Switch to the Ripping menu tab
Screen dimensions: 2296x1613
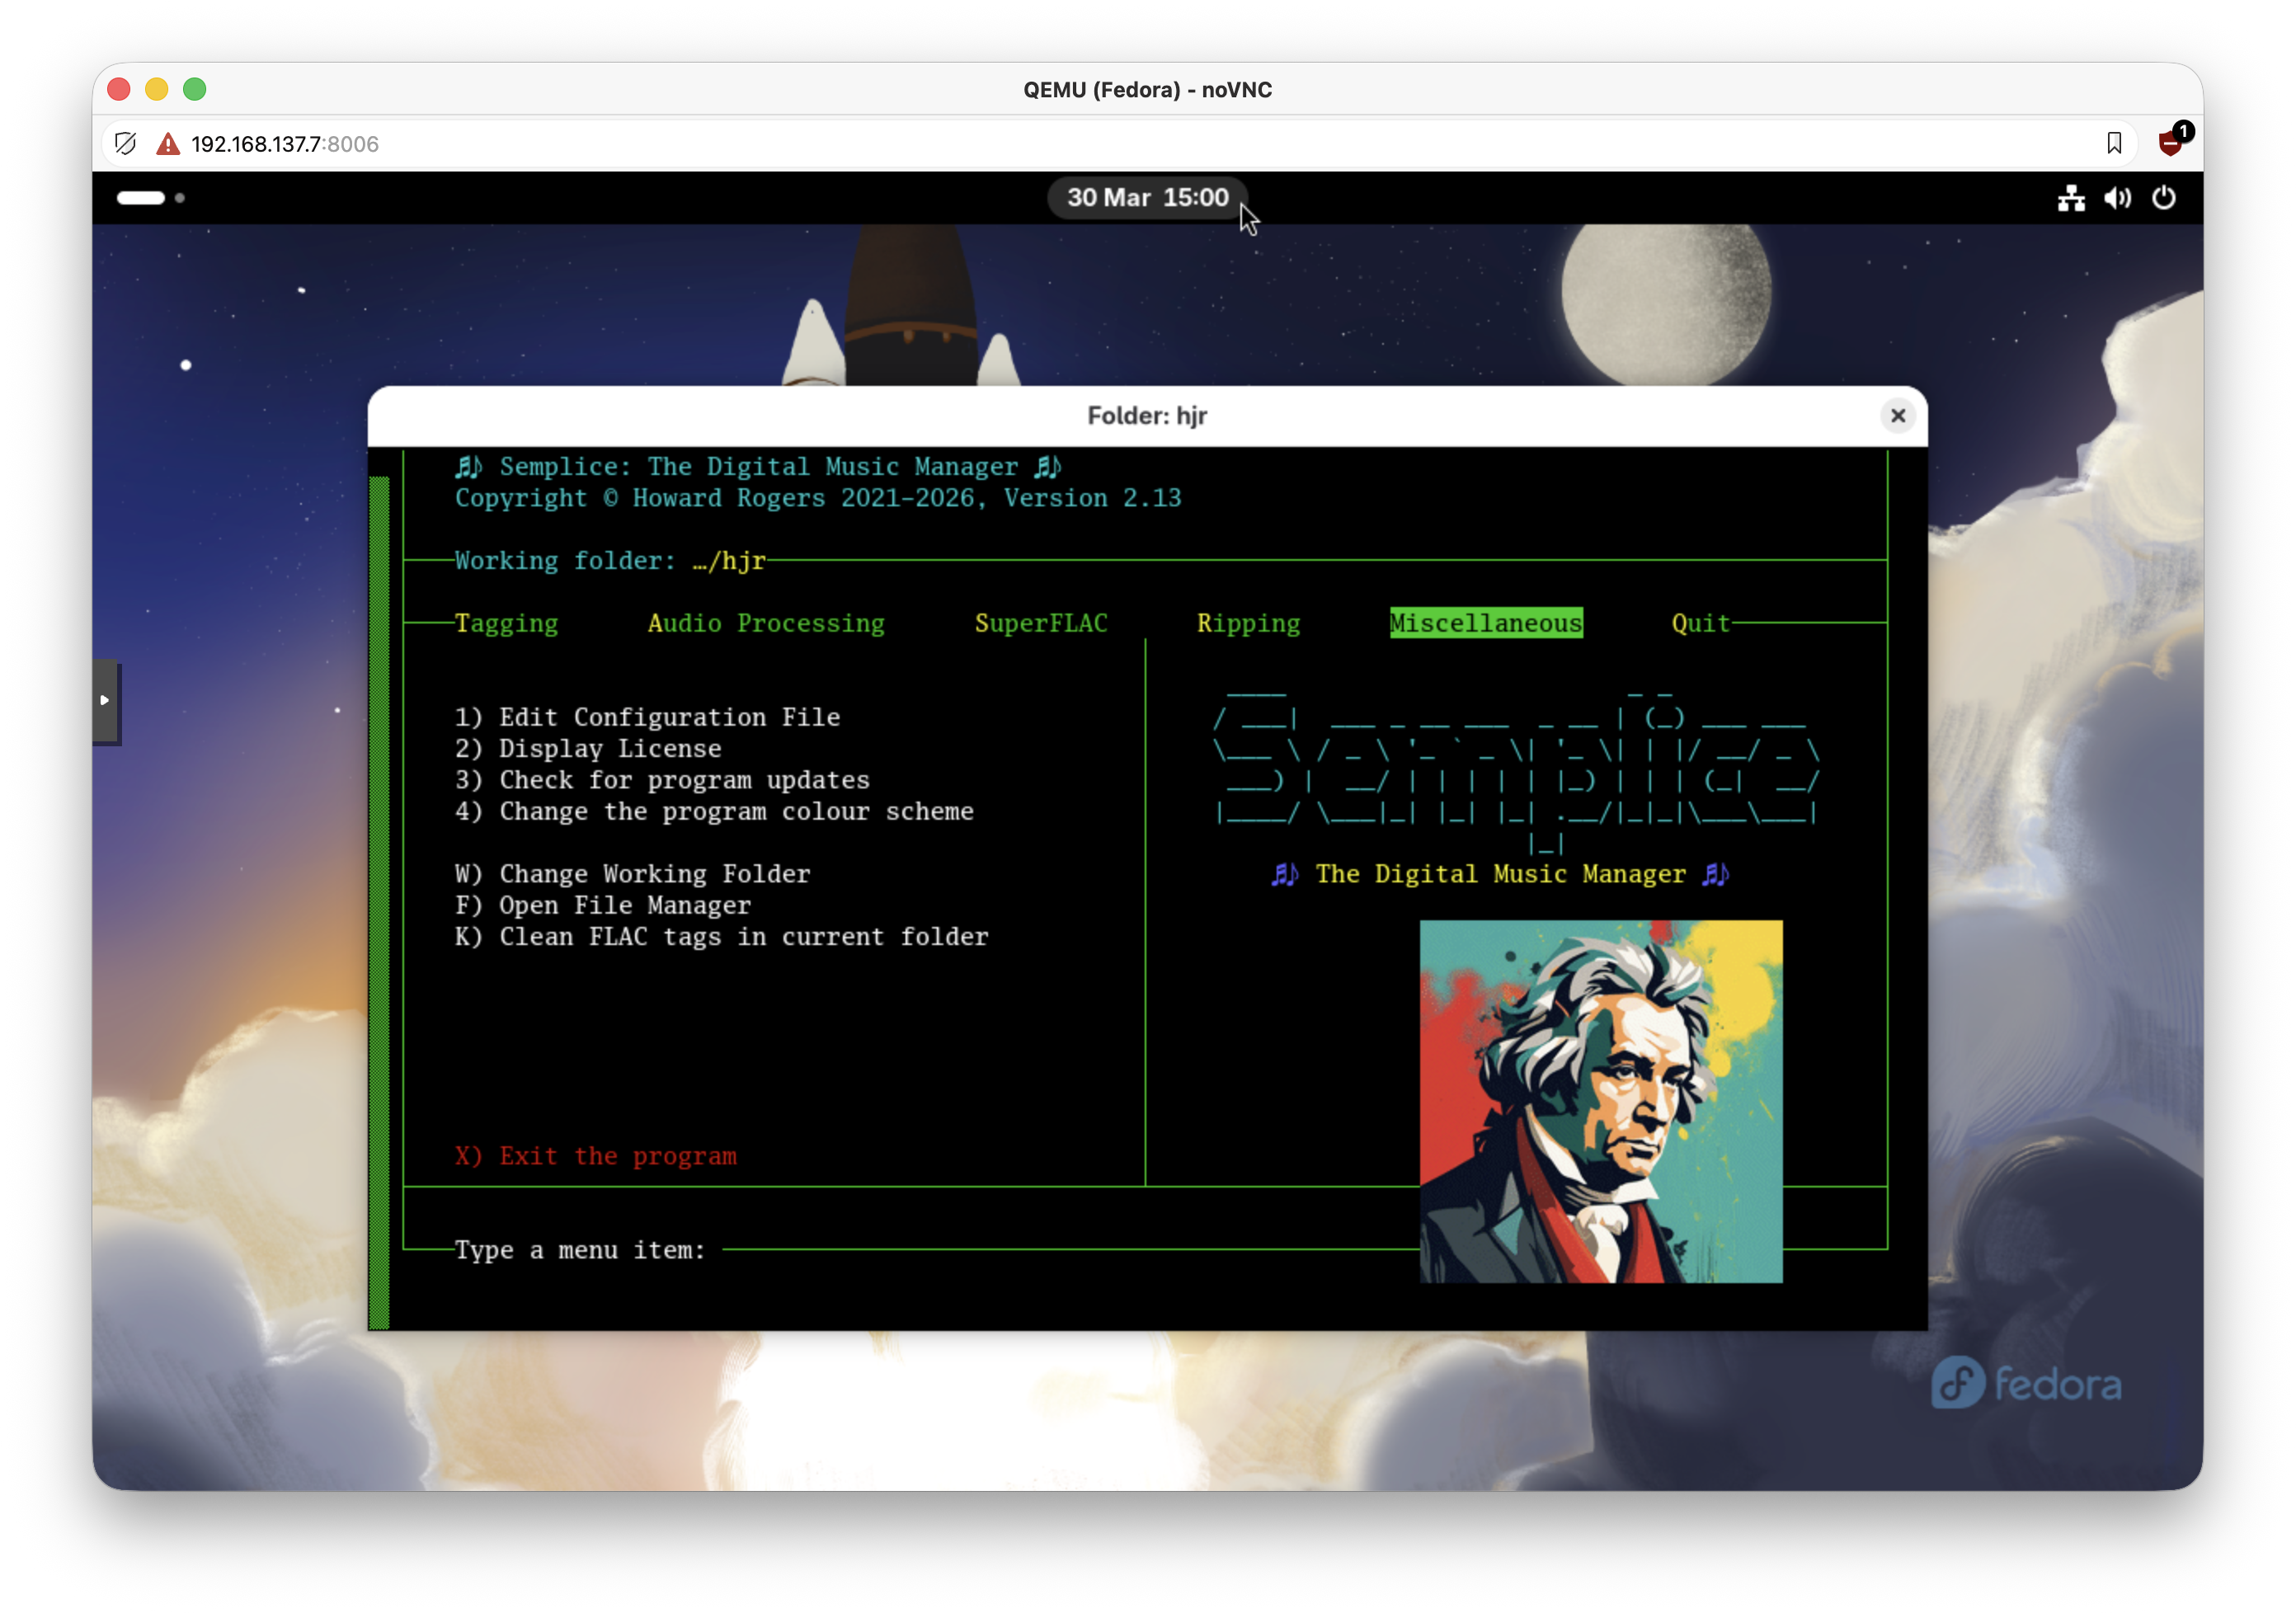(x=1248, y=623)
